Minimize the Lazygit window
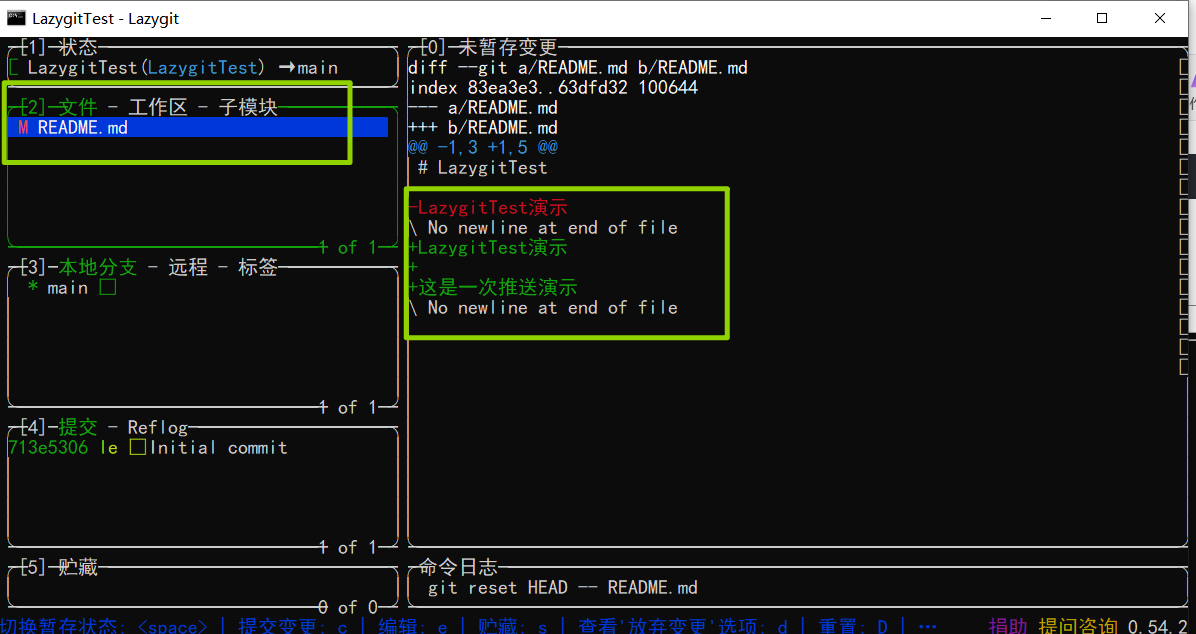The width and height of the screenshot is (1196, 634). (x=1044, y=18)
